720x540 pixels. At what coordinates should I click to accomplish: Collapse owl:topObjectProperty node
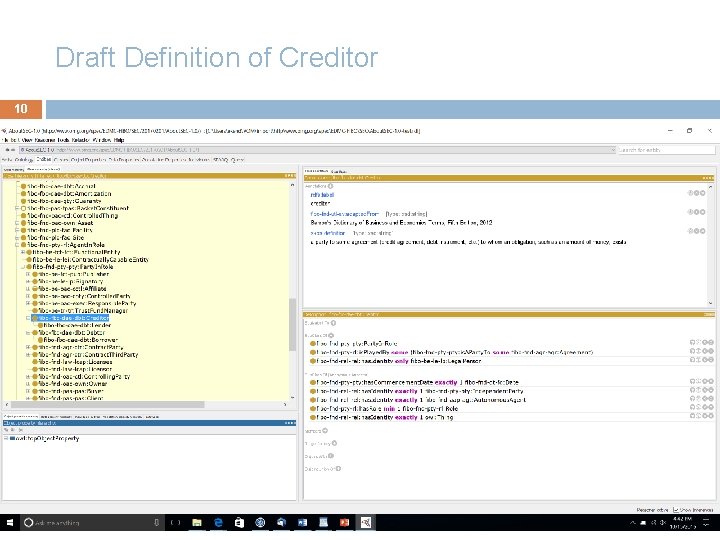click(x=6, y=439)
